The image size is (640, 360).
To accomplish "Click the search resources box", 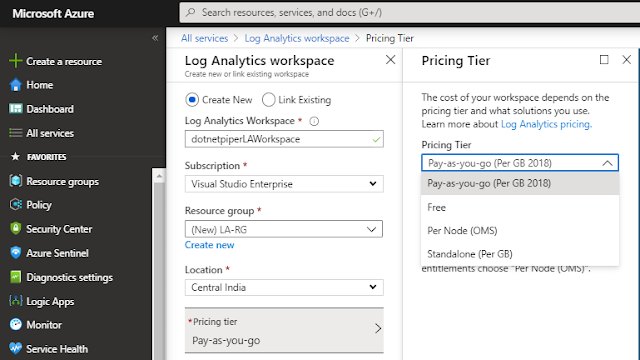I will [x=409, y=12].
